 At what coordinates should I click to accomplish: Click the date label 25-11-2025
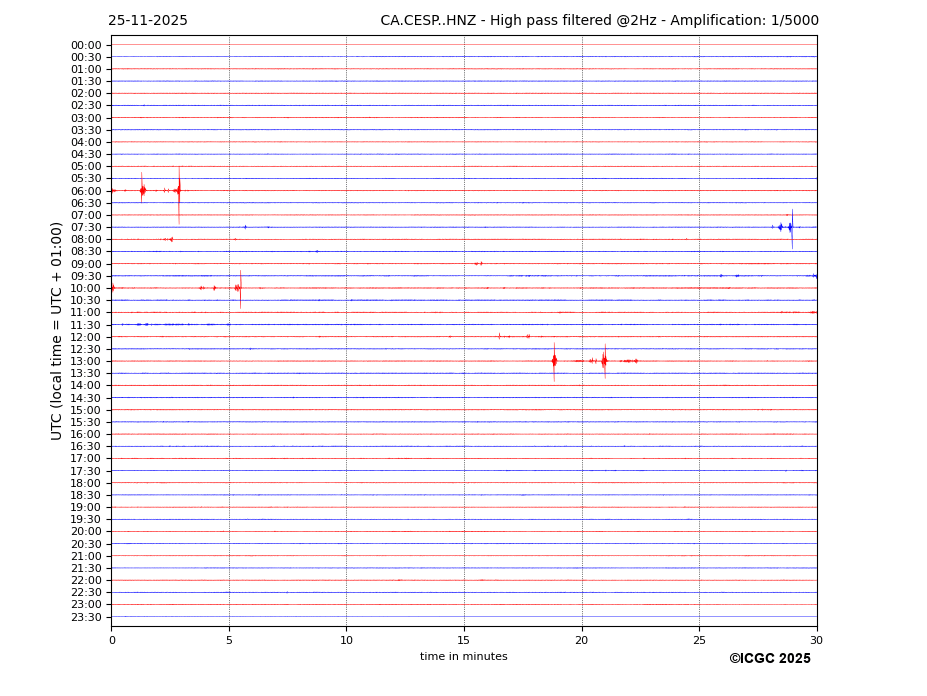click(148, 21)
